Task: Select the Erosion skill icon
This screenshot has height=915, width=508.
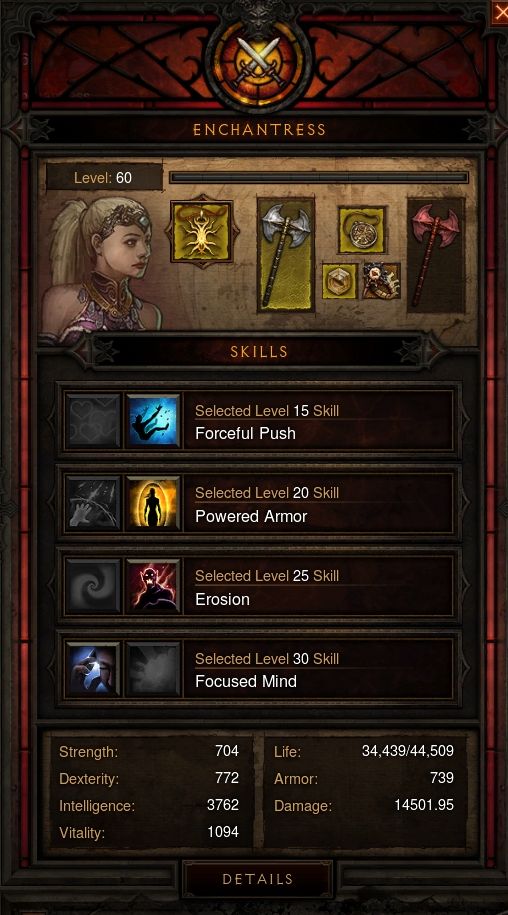Action: 153,586
